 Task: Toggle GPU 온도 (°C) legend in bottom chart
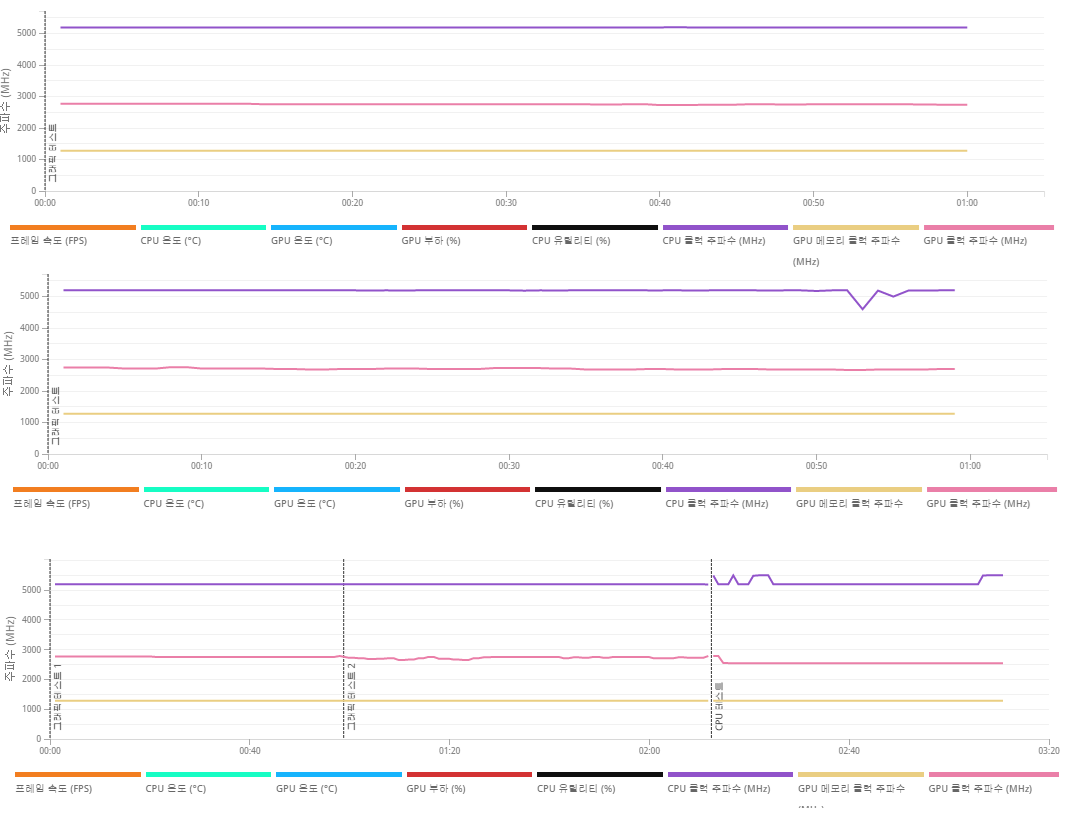pos(306,789)
